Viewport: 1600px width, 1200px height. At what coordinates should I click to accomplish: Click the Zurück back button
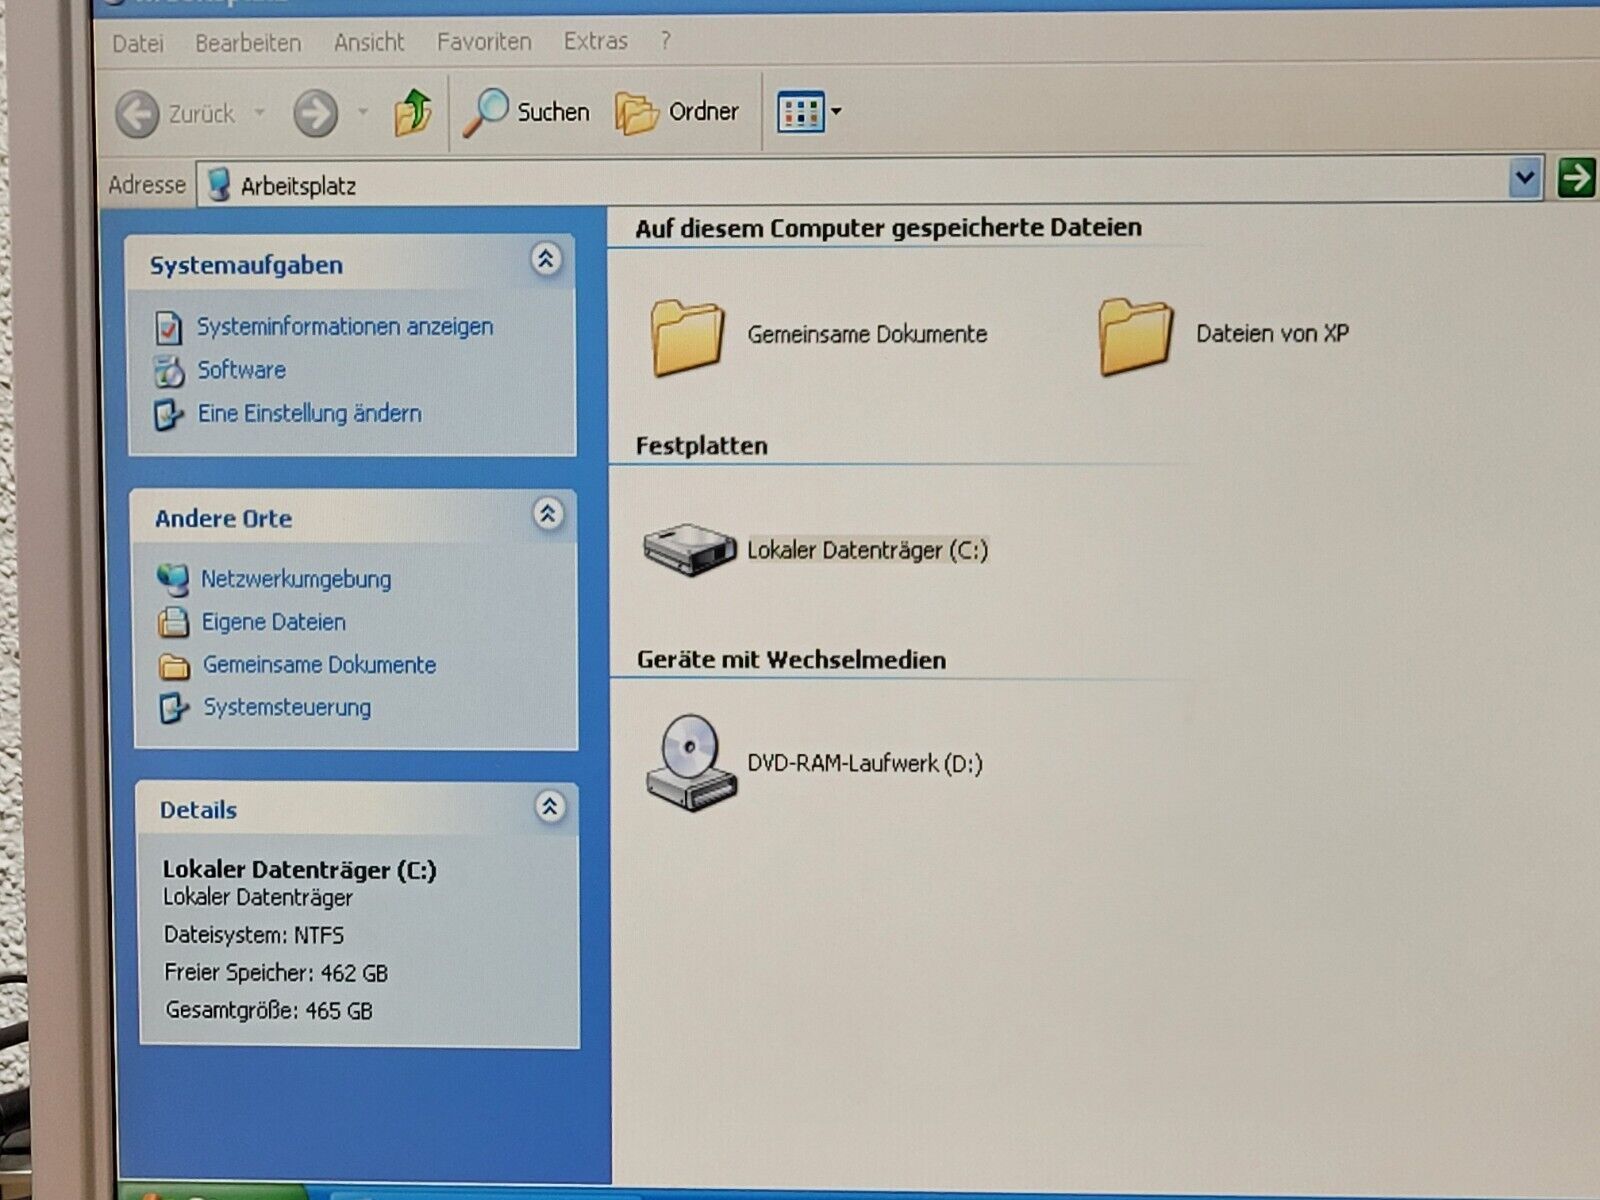pyautogui.click(x=175, y=114)
